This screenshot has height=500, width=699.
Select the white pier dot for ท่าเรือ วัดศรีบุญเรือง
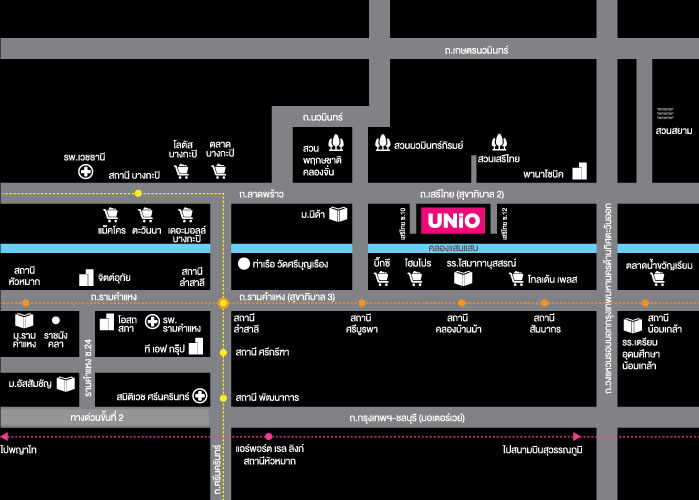click(x=243, y=266)
